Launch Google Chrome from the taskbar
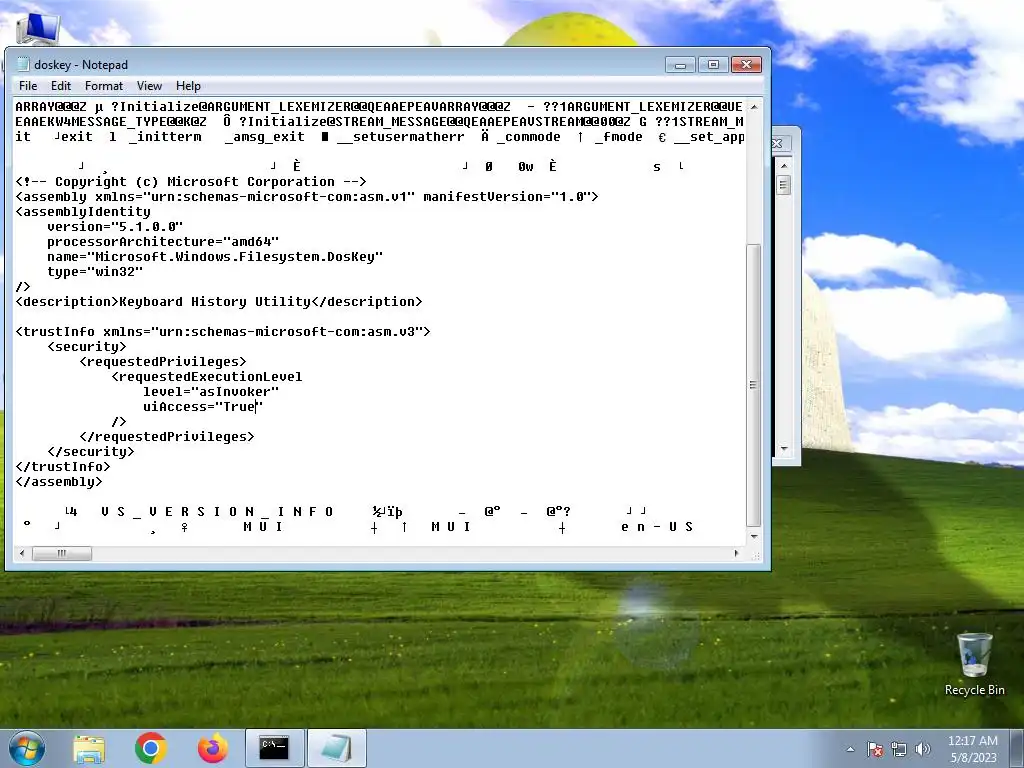This screenshot has height=768, width=1024. 151,748
